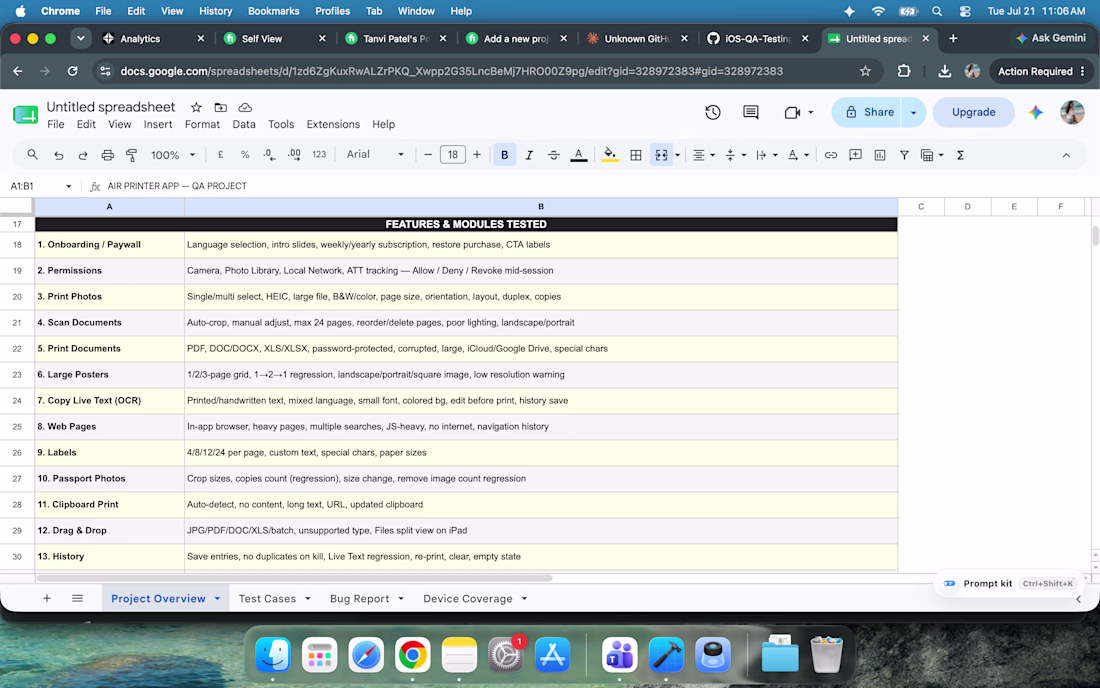The height and width of the screenshot is (688, 1100).
Task: Open Gemini sparkle in Sheets
Action: coord(1035,112)
